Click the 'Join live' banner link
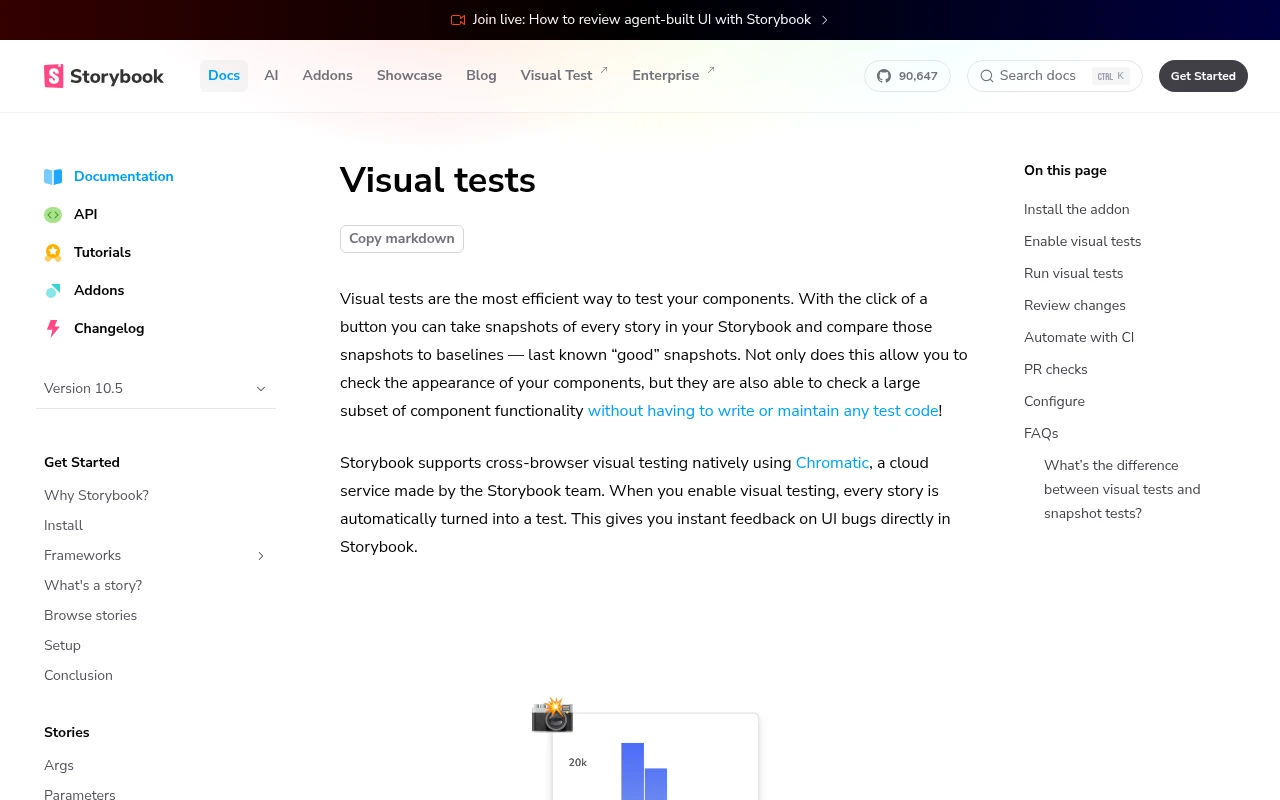Viewport: 1280px width, 800px height. coord(641,20)
